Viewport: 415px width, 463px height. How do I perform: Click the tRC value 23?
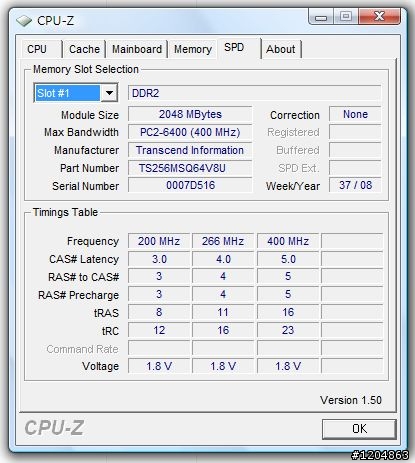coord(288,330)
